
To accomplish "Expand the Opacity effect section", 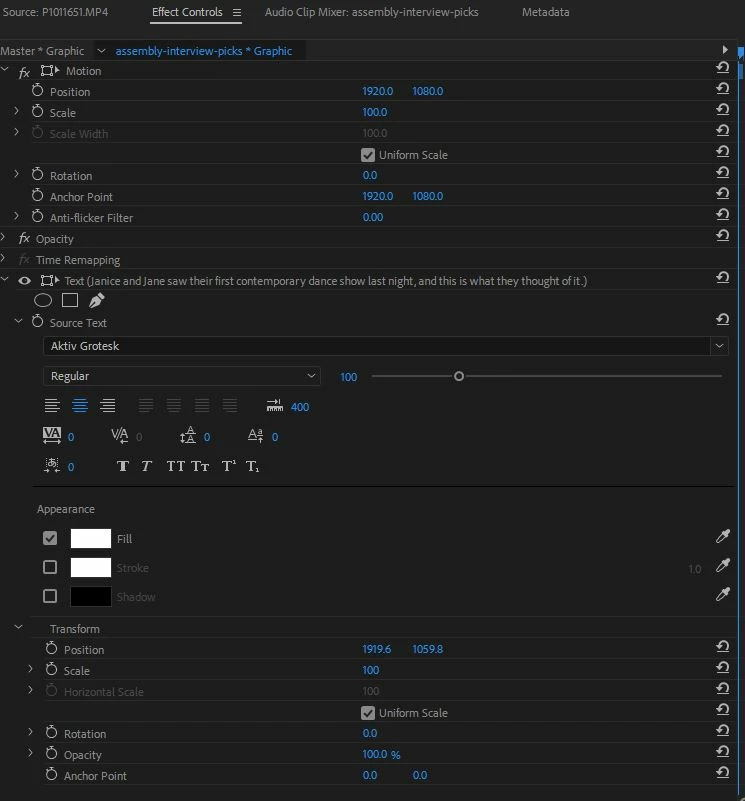I will 3,237.
